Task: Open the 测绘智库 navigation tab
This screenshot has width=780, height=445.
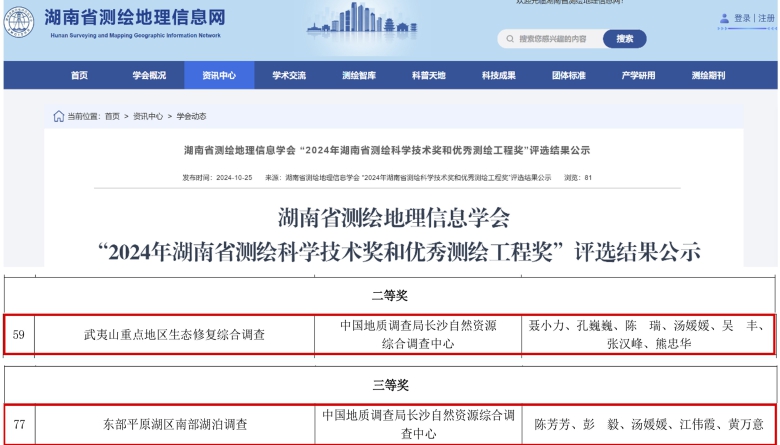Action: click(x=359, y=75)
